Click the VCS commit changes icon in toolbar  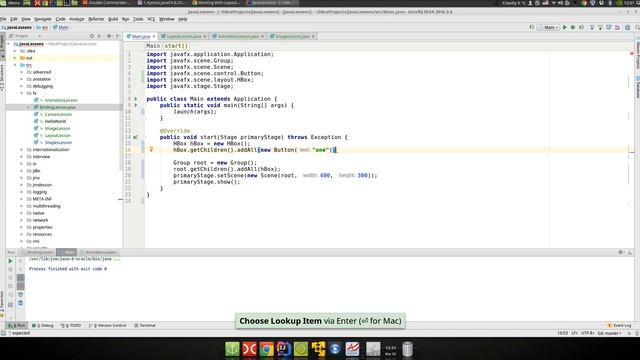pyautogui.click(x=600, y=27)
